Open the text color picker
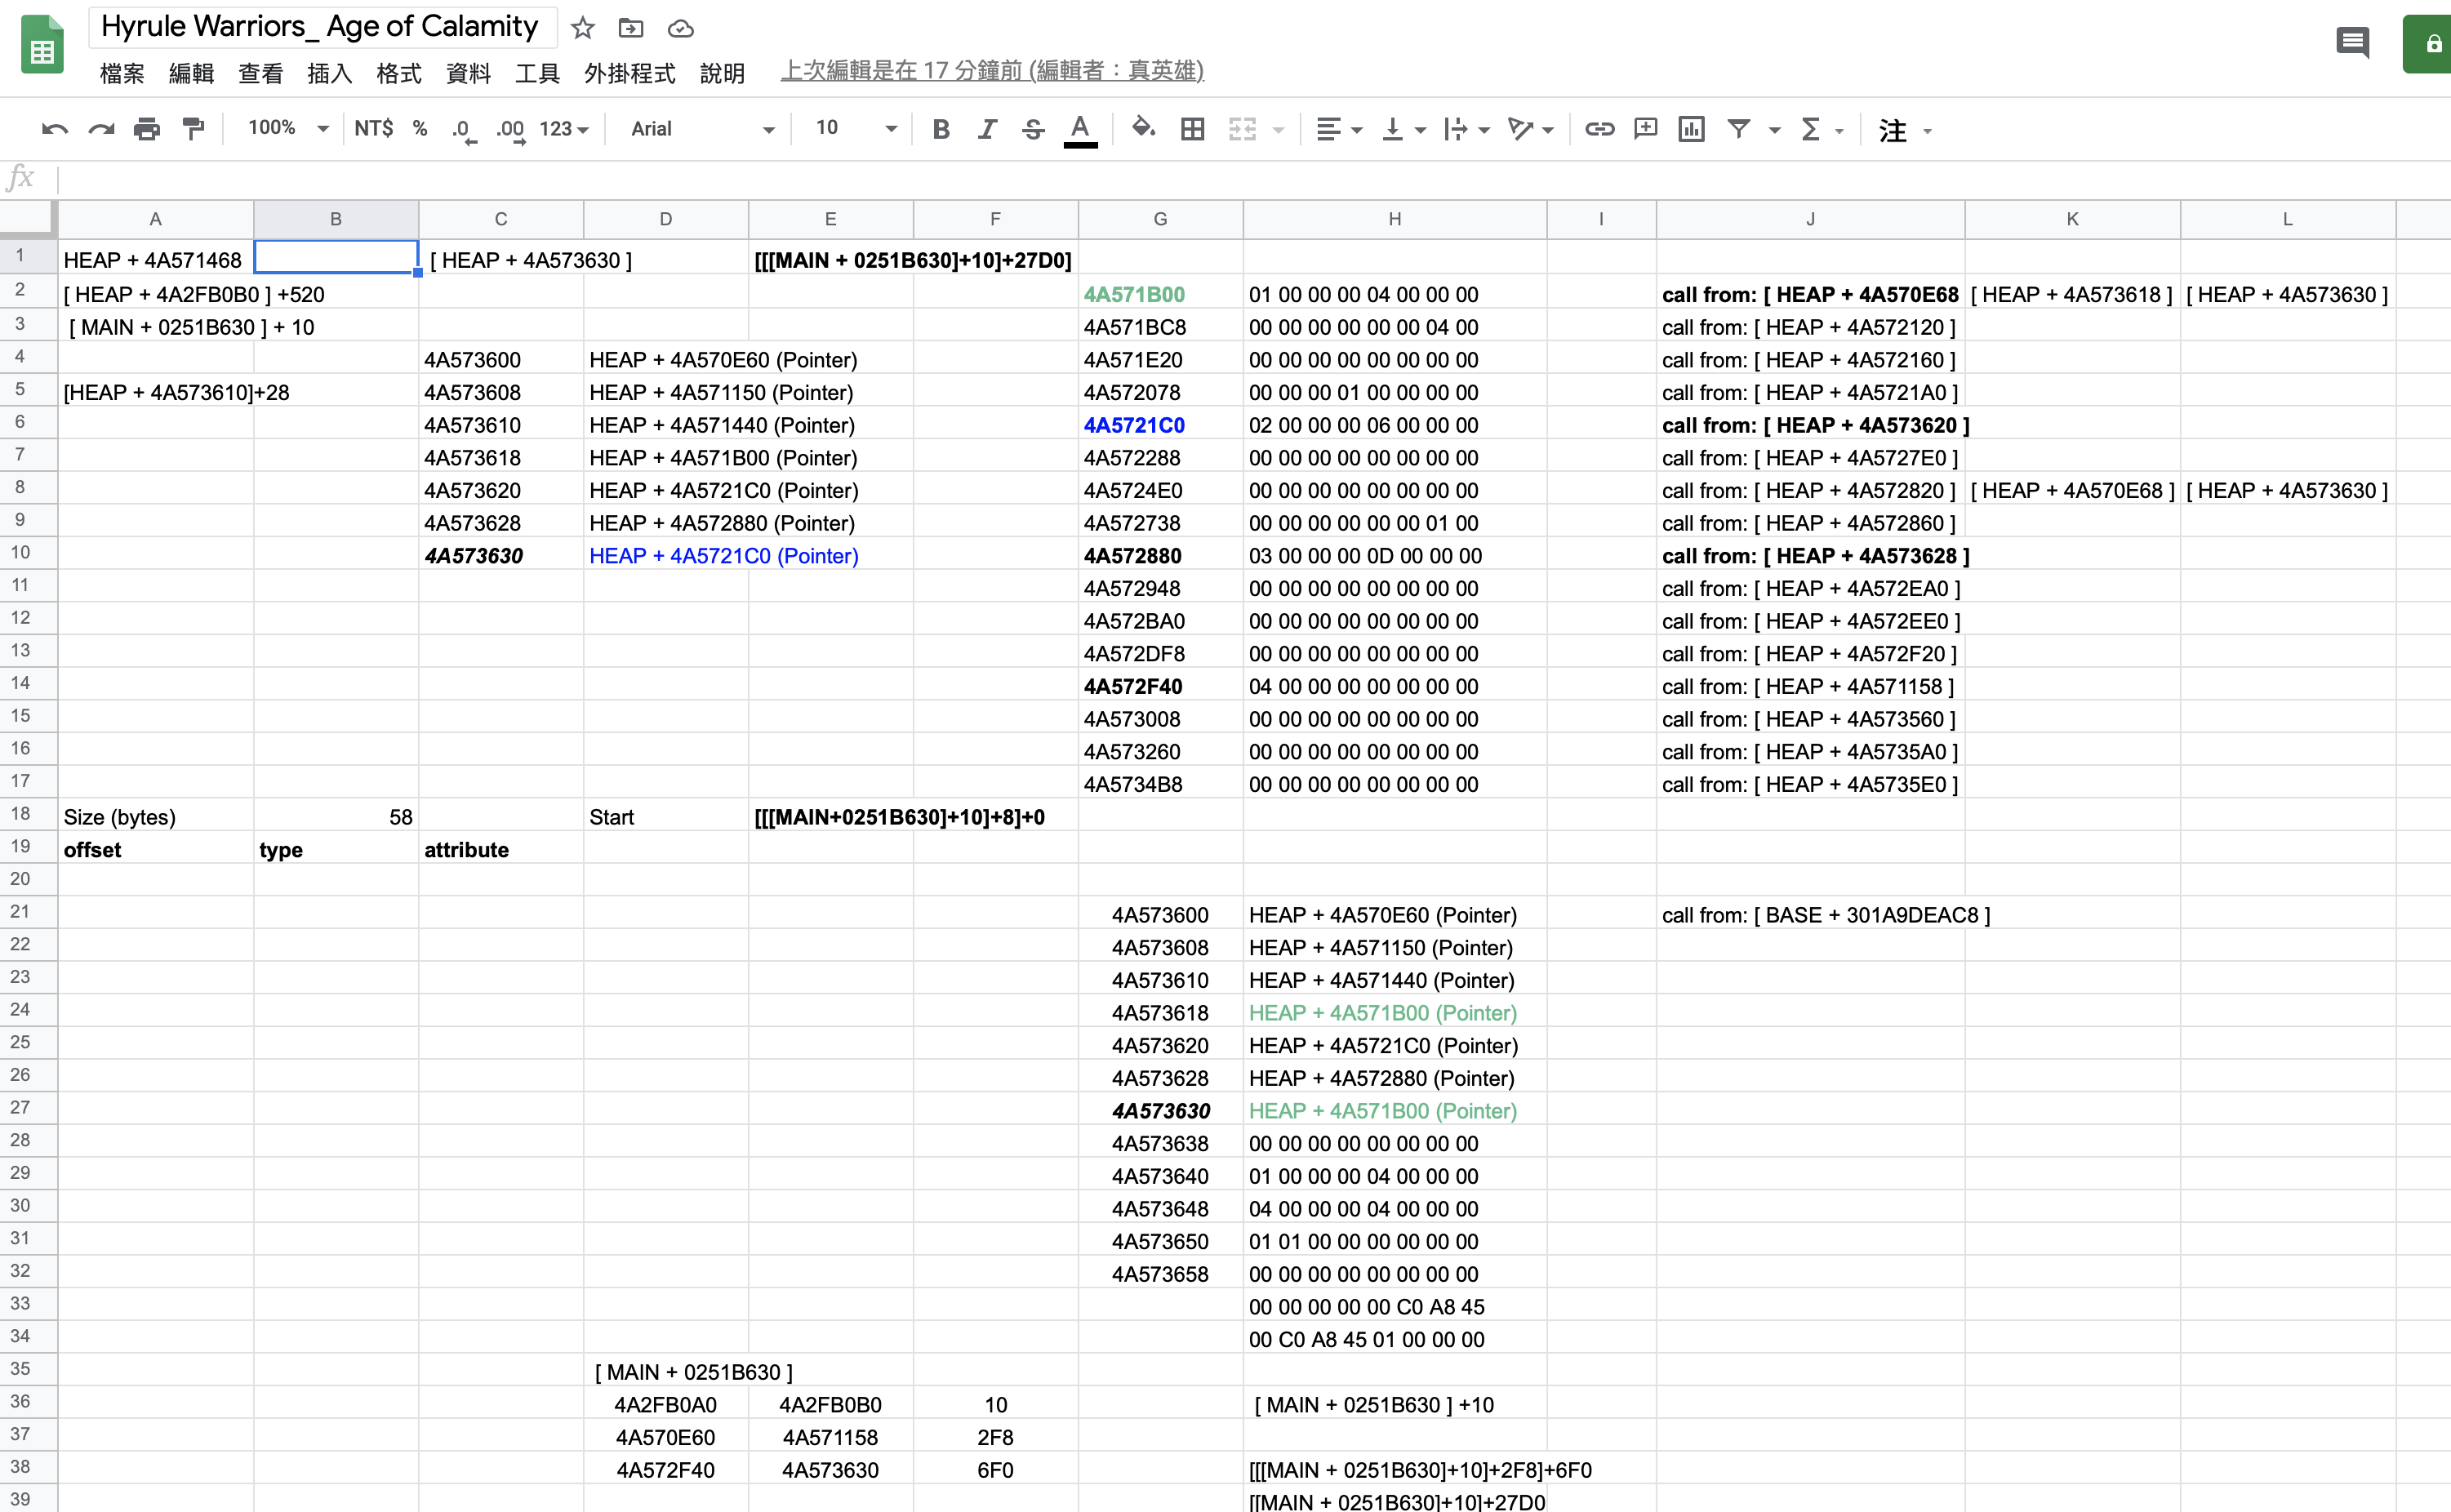Viewport: 2451px width, 1512px height. point(1080,130)
